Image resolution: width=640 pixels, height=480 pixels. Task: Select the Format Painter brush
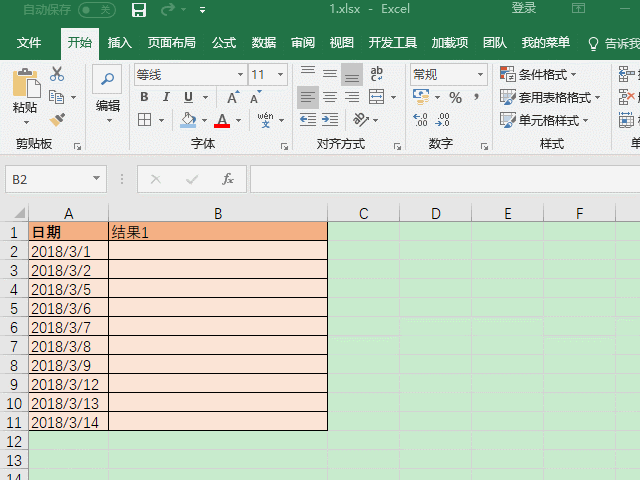[x=57, y=120]
